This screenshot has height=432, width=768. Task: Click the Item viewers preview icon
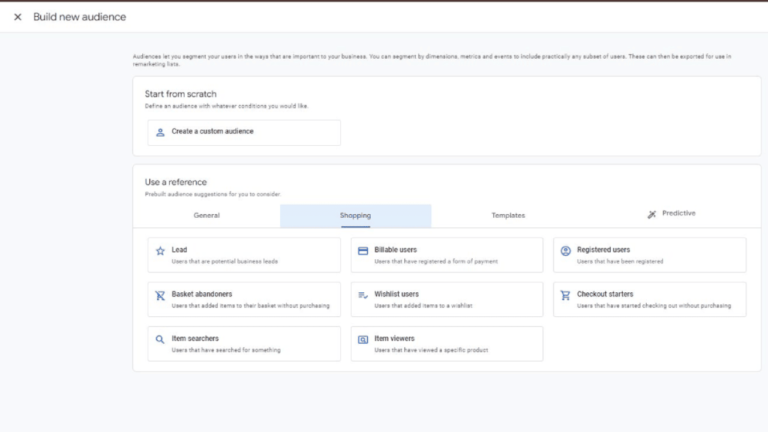tap(363, 340)
